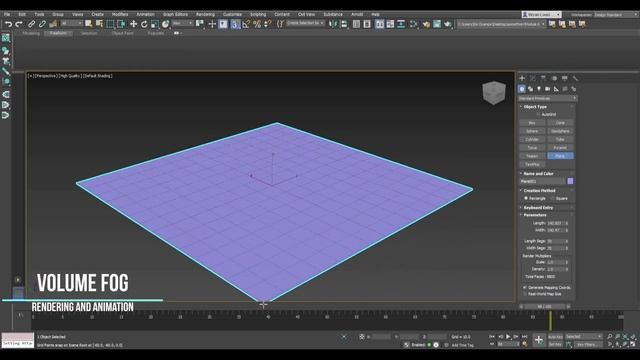Screen dimensions: 640x360
Task: Toggle Generate Mapping Coords checkbox
Action: (x=525, y=288)
